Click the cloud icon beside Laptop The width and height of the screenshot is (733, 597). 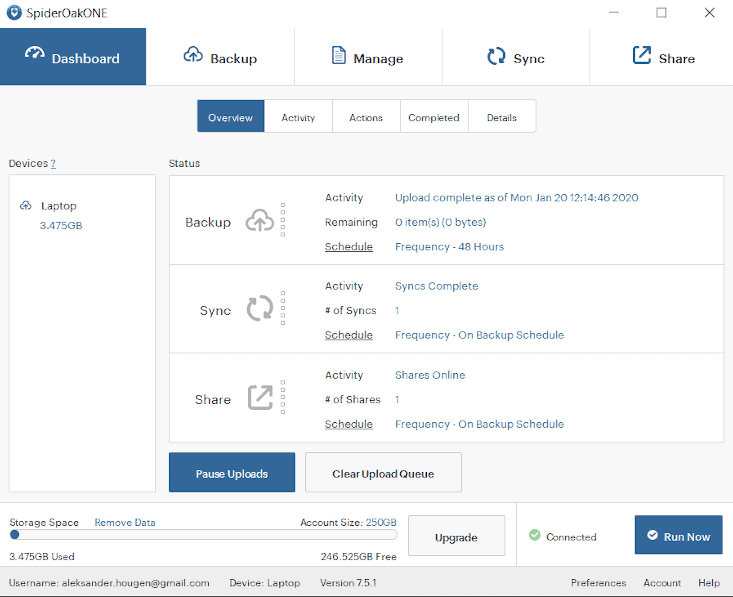(26, 205)
